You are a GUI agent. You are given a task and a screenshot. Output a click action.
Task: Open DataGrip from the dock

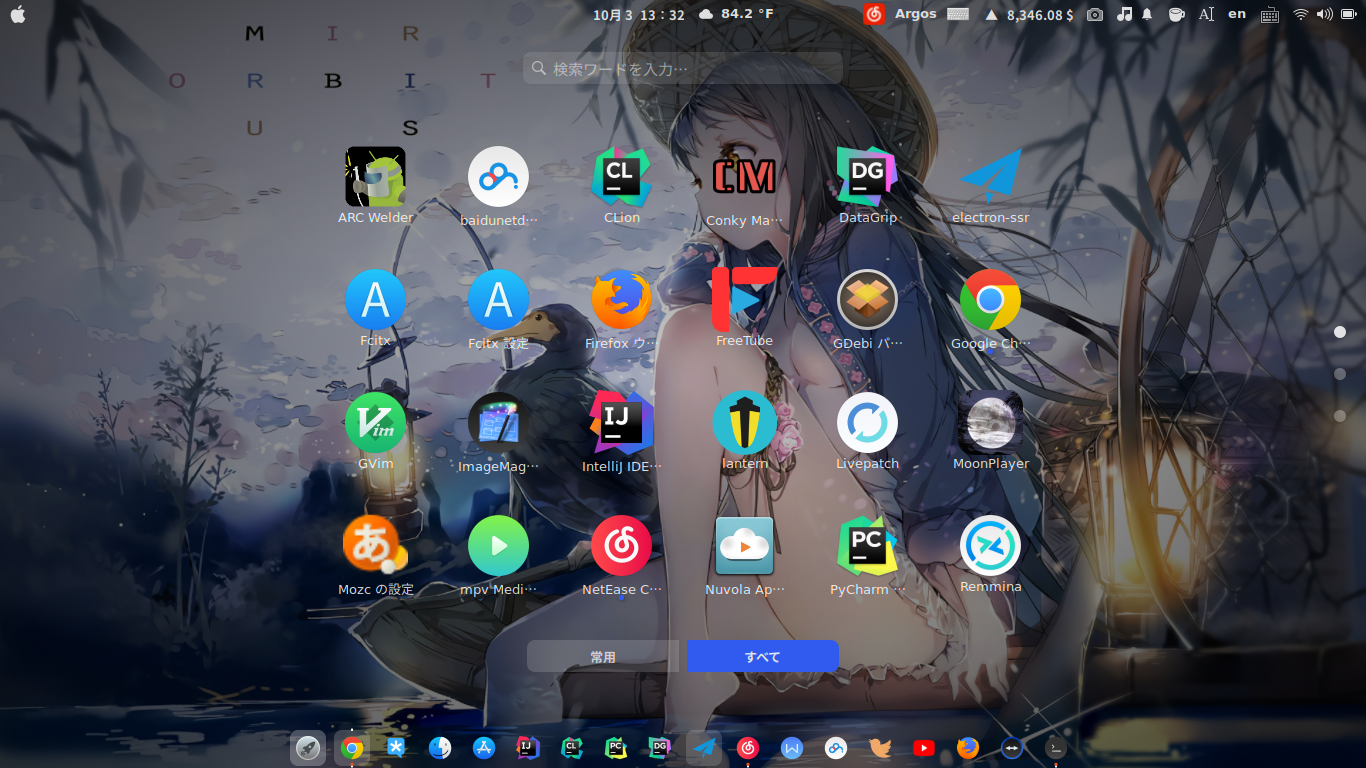pyautogui.click(x=660, y=747)
